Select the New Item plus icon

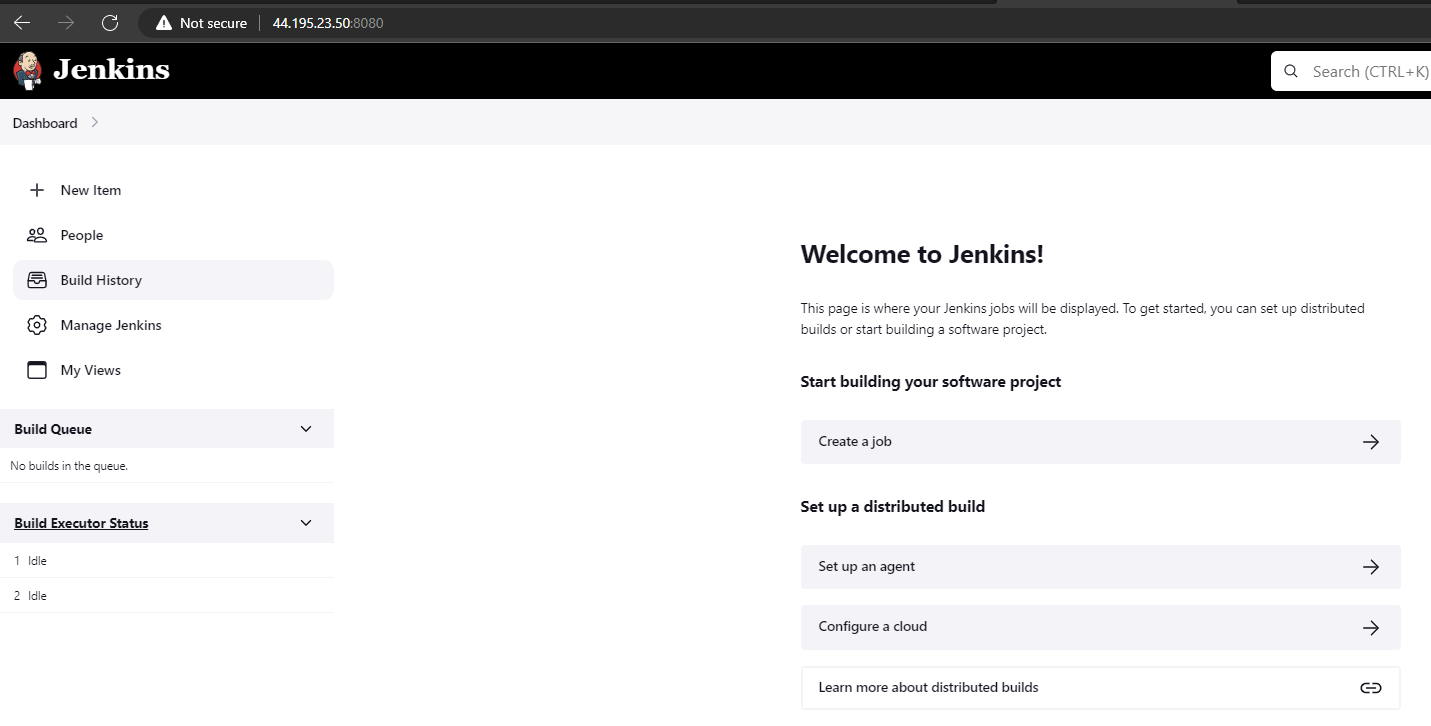pos(37,190)
